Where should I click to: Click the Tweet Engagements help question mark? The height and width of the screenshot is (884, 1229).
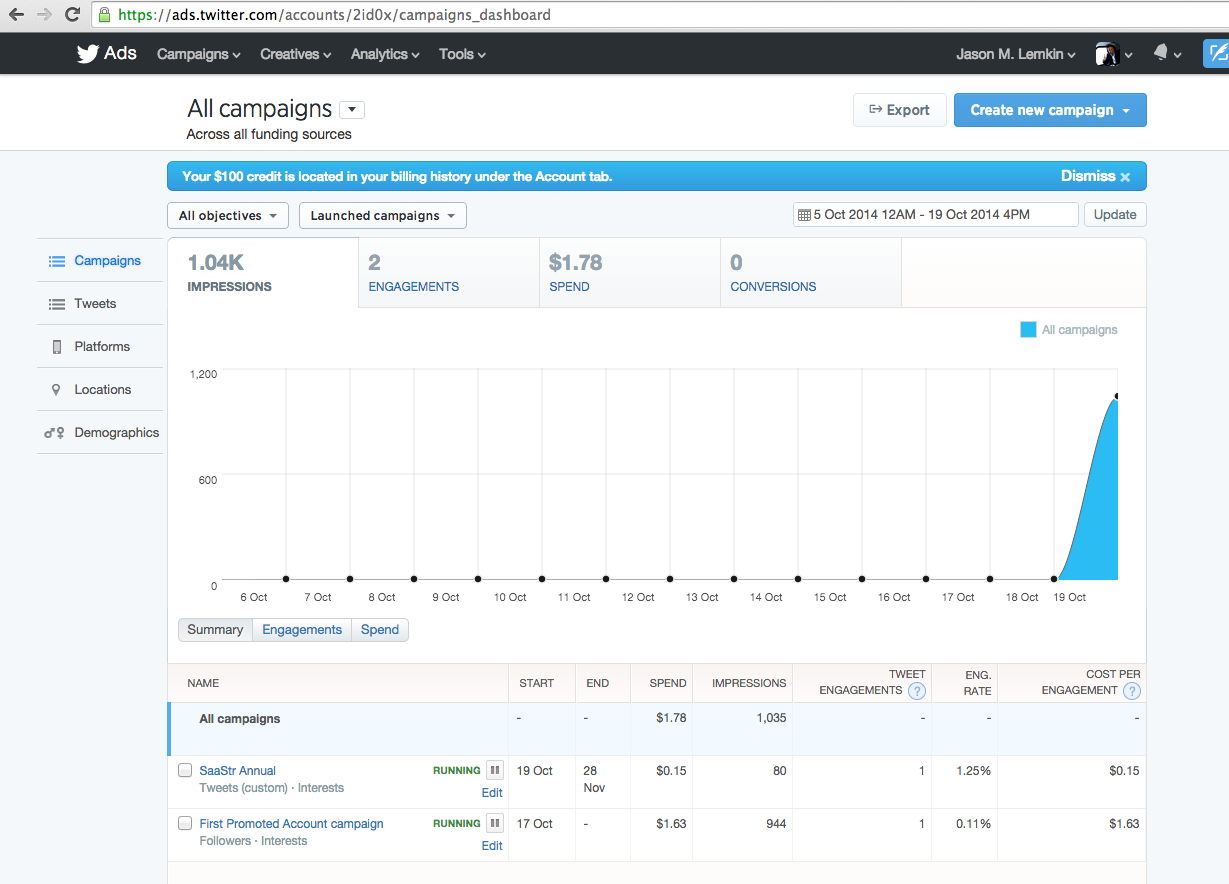pos(916,691)
